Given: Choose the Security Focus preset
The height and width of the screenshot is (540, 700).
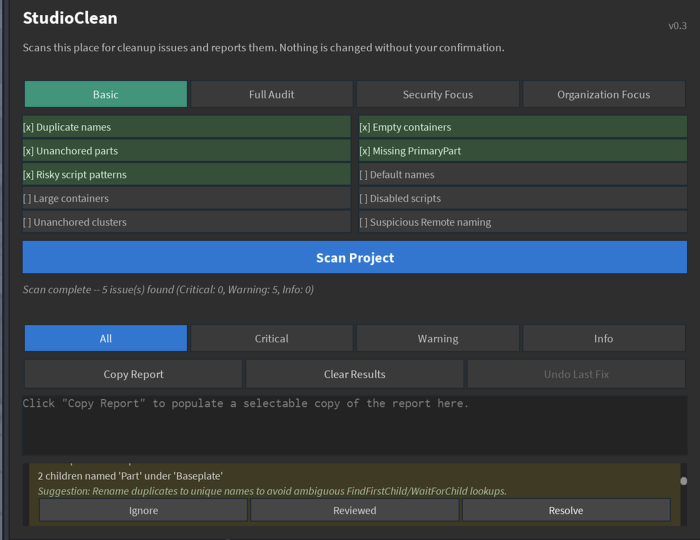Looking at the screenshot, I should click(438, 94).
